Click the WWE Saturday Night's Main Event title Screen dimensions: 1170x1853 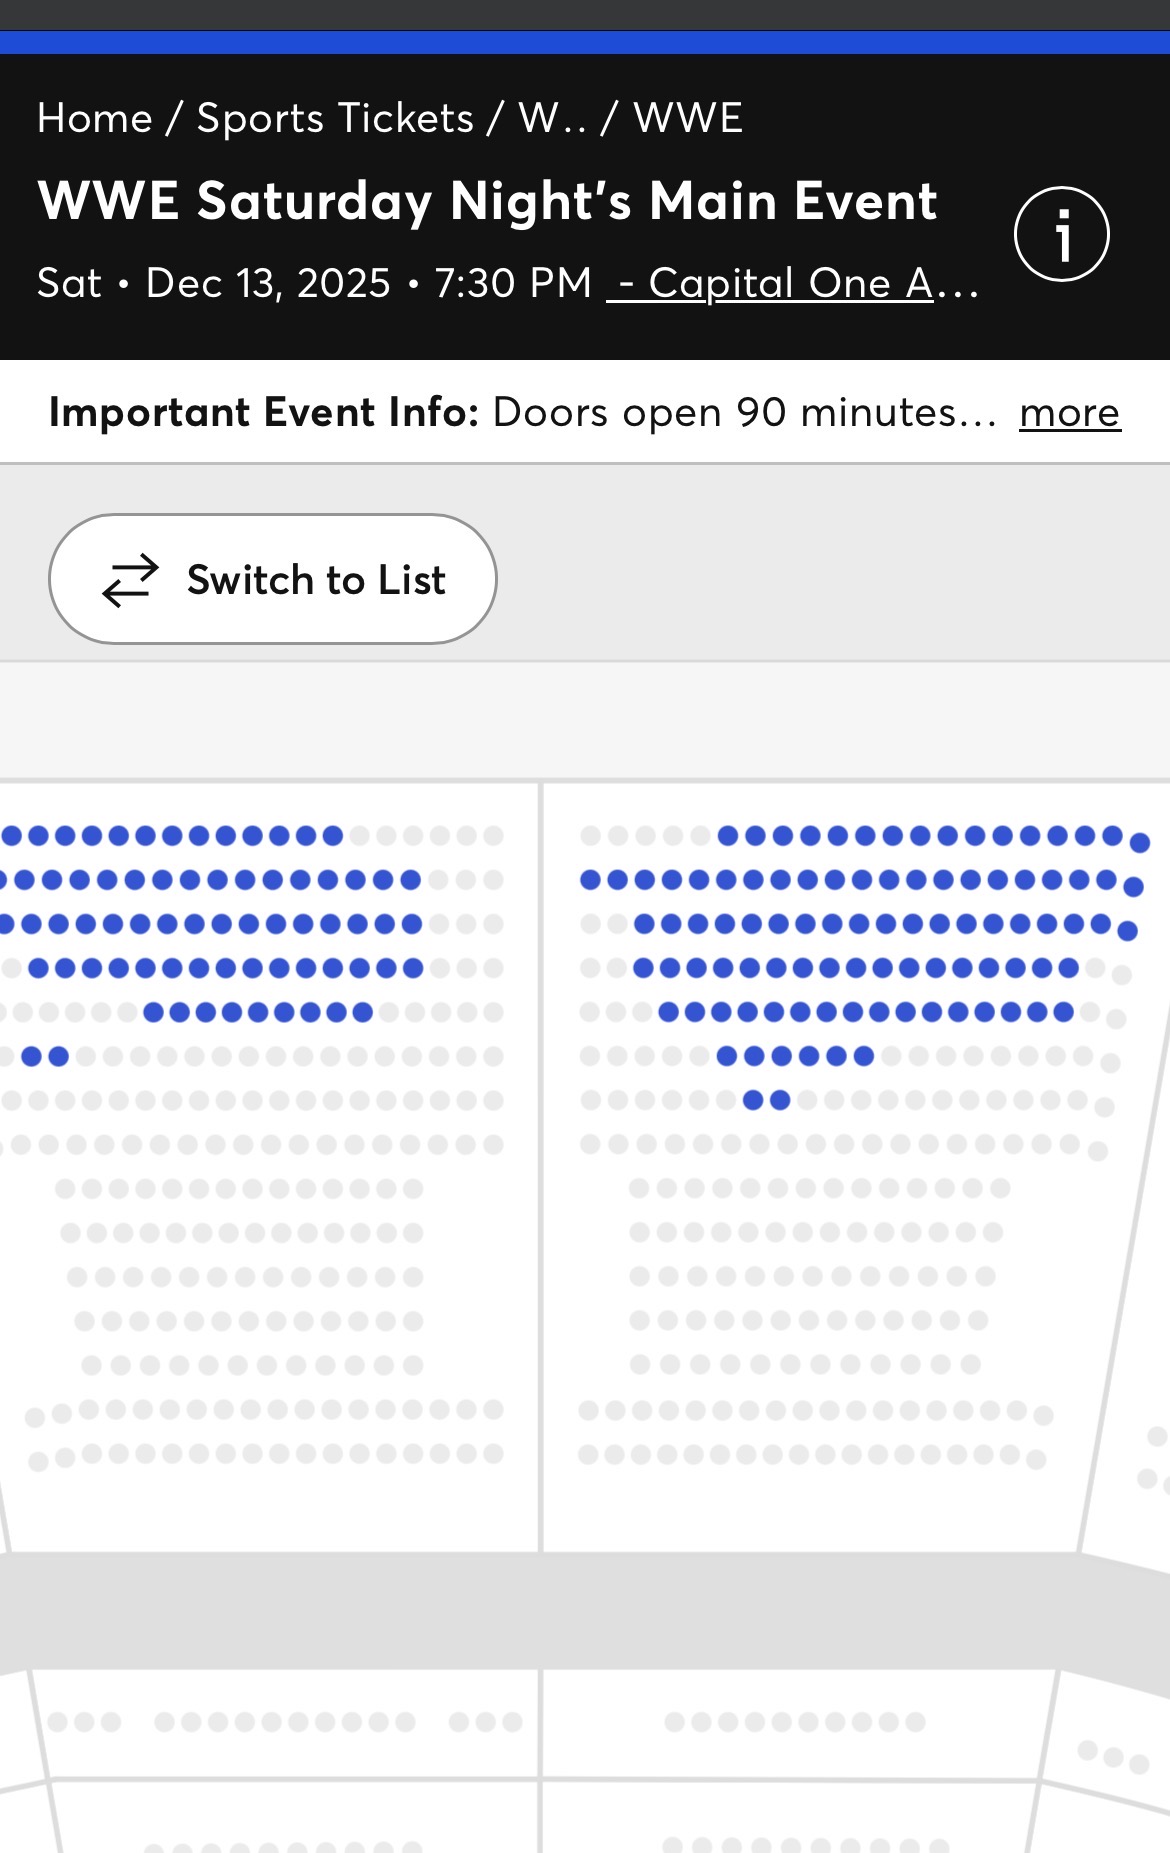click(x=487, y=201)
